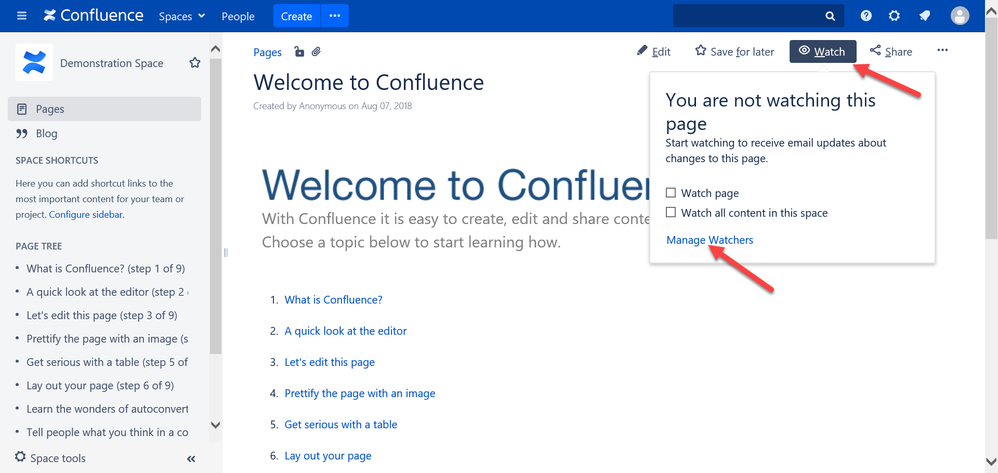The height and width of the screenshot is (473, 998).
Task: Open content link Prettify the page with an image
Action: [x=360, y=393]
